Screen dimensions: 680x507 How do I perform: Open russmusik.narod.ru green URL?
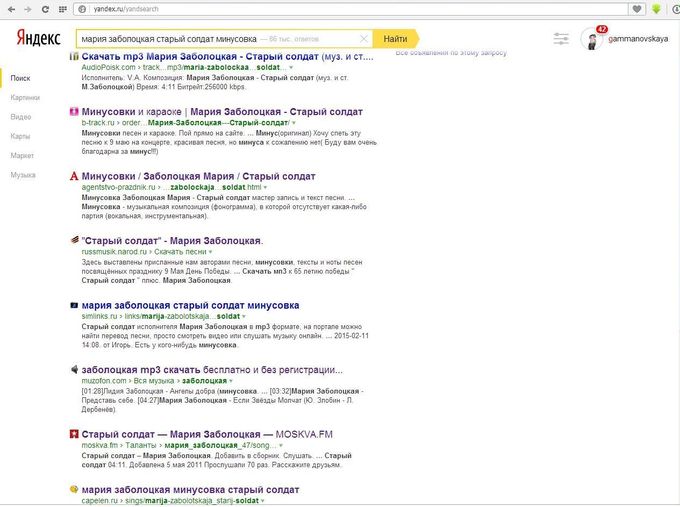114,252
